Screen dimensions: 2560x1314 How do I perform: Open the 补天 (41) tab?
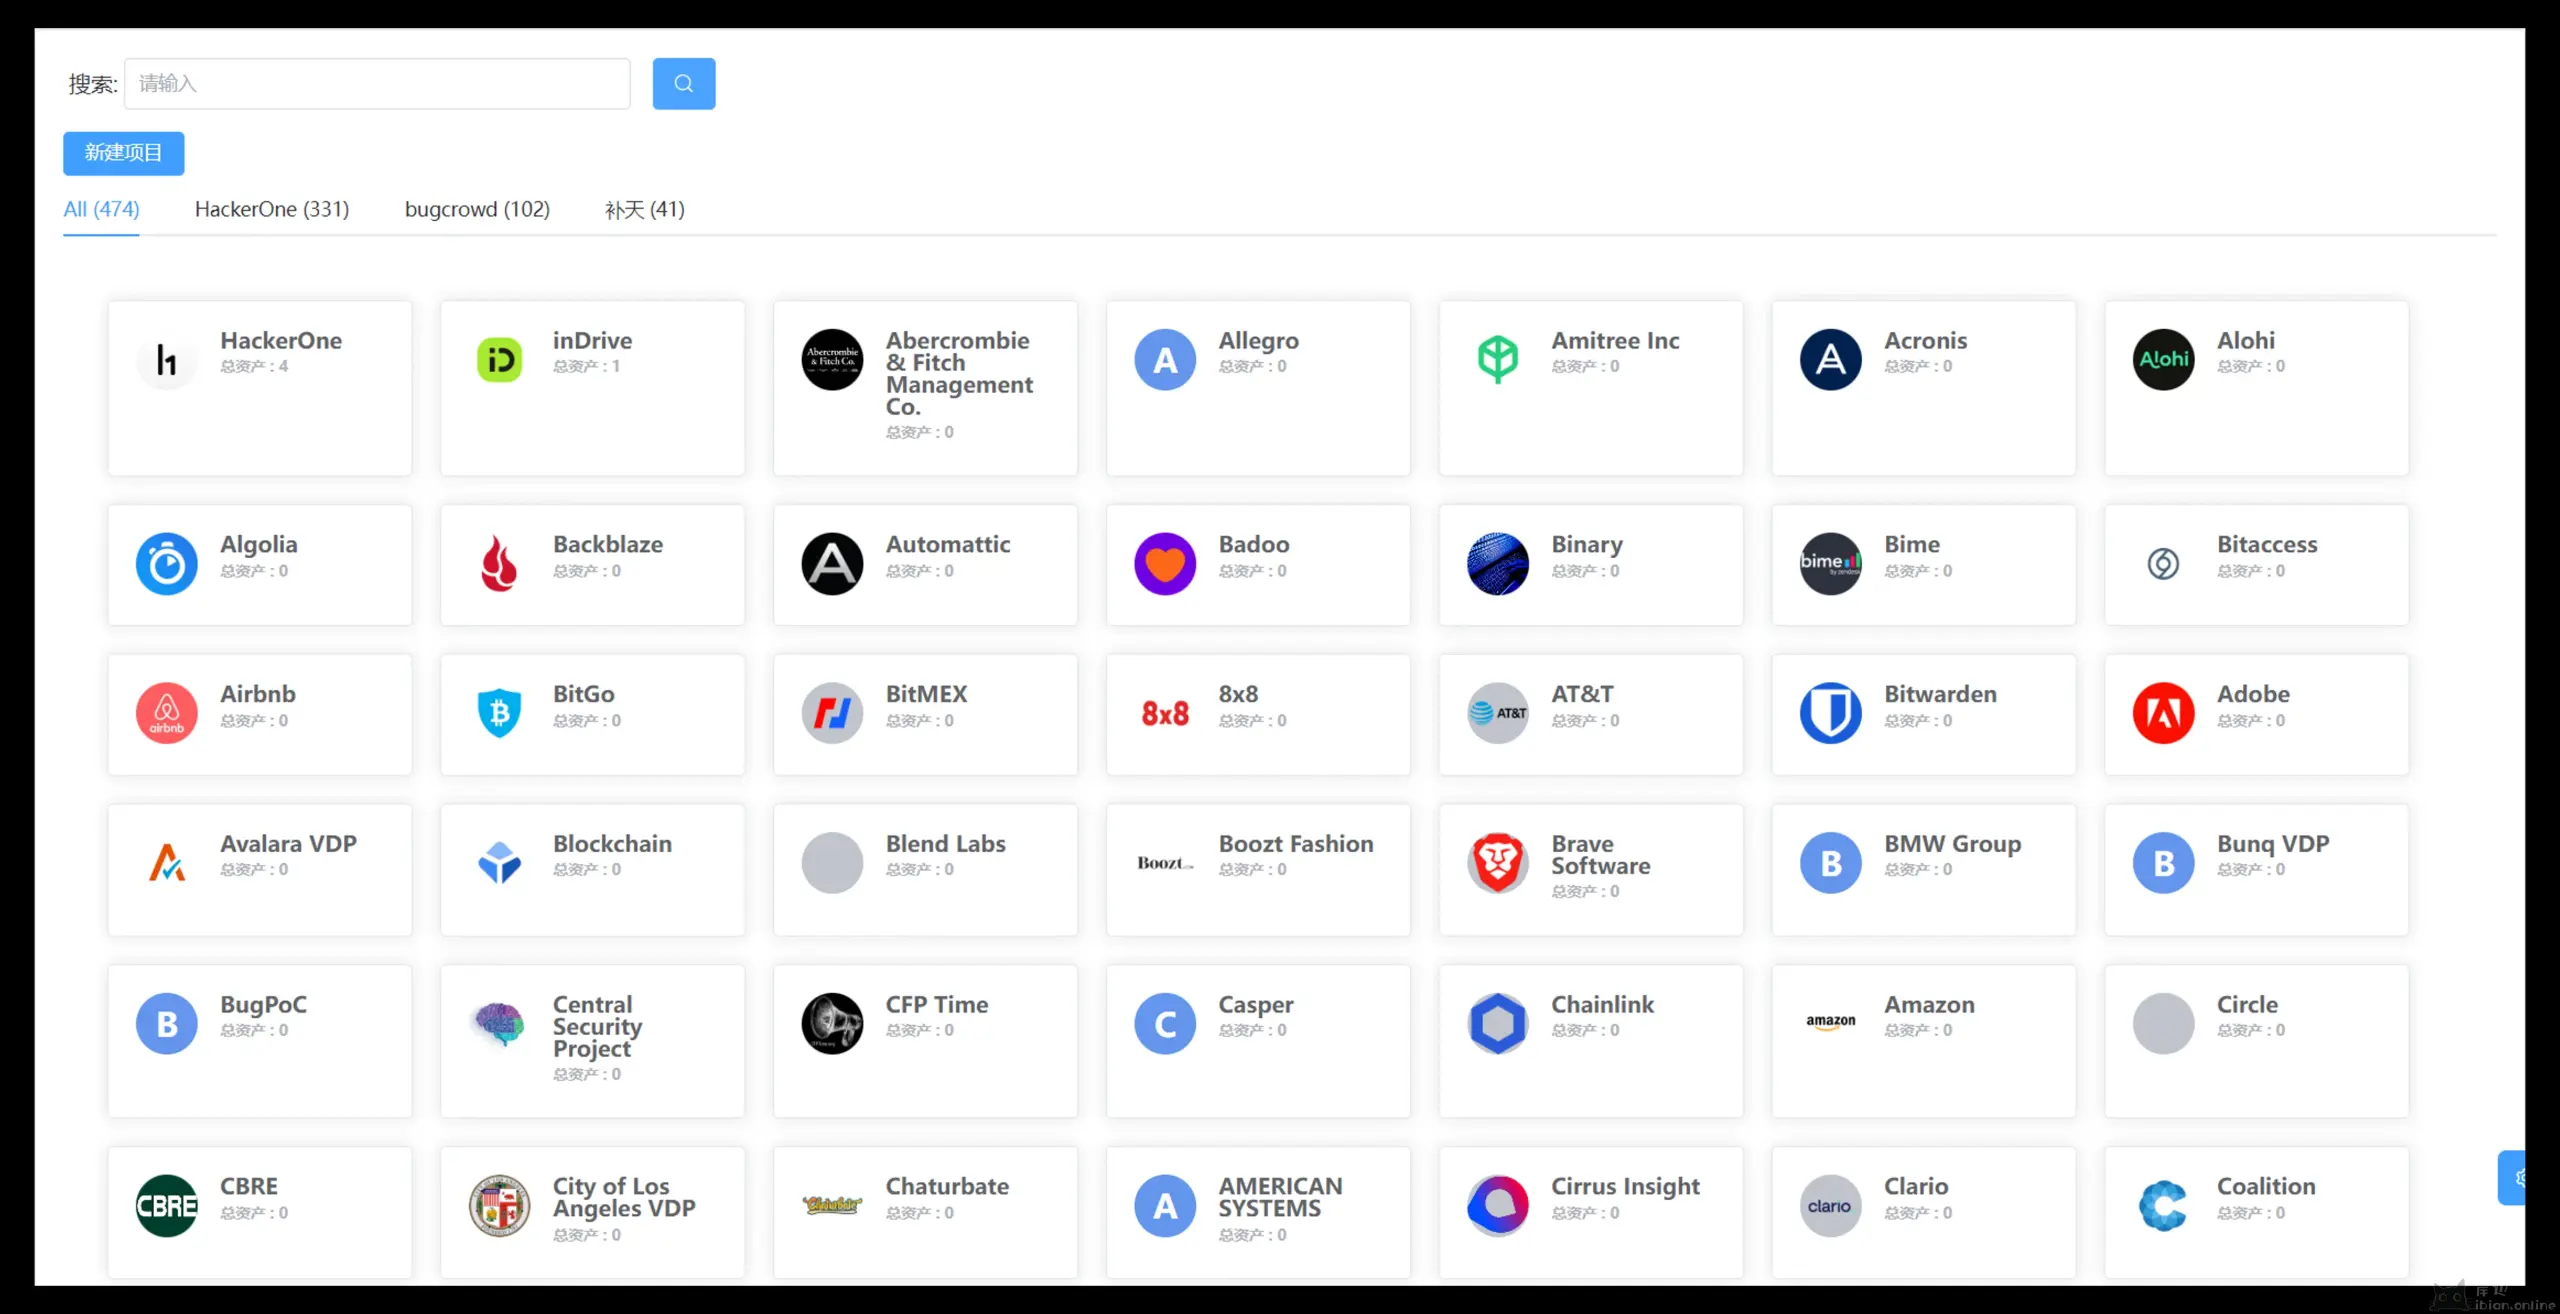644,209
